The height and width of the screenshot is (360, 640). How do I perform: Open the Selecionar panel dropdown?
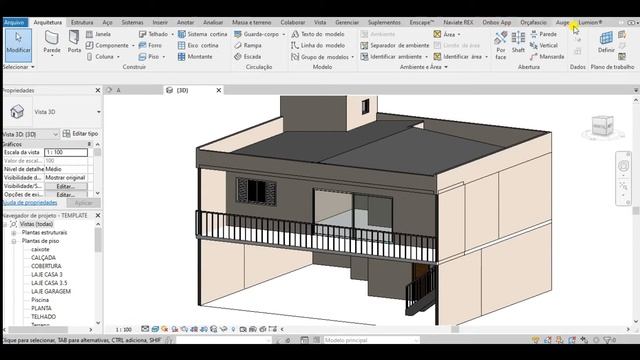18,67
